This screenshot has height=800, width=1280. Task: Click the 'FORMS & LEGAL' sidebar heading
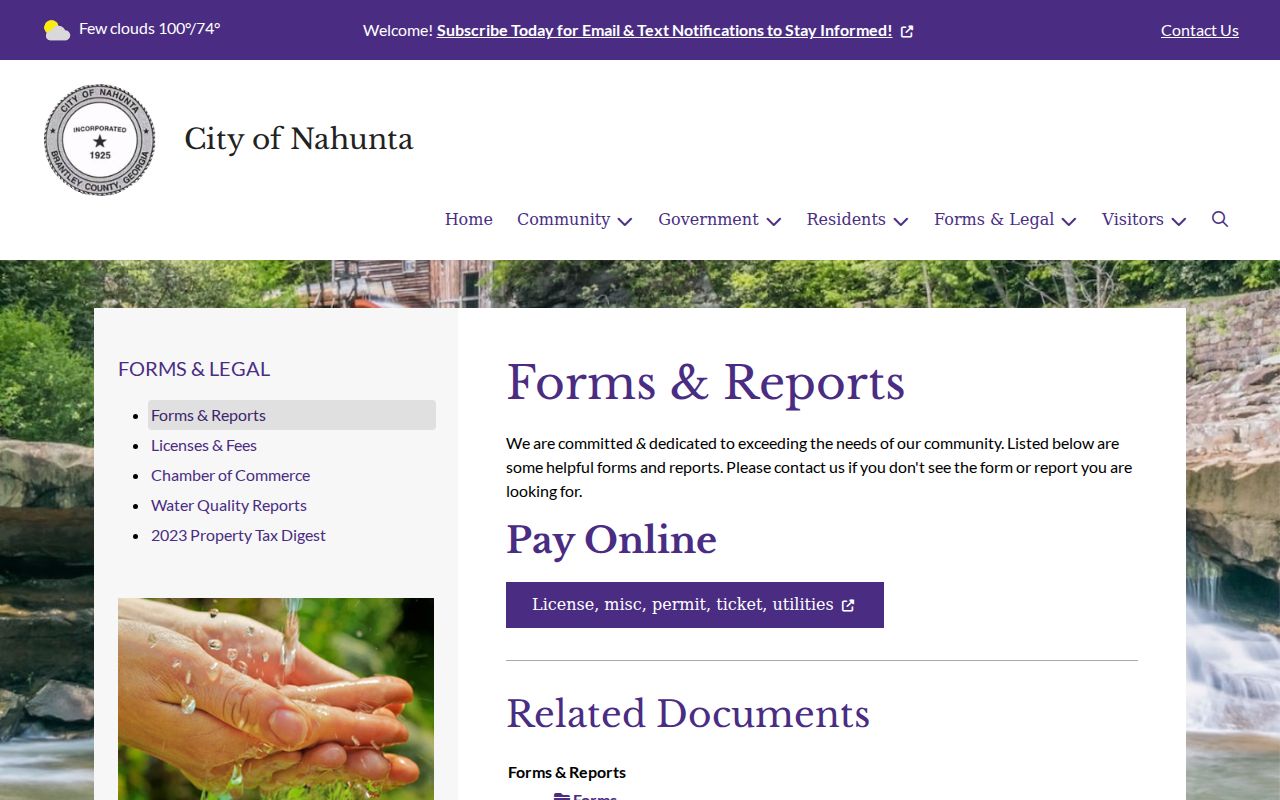[x=194, y=369]
